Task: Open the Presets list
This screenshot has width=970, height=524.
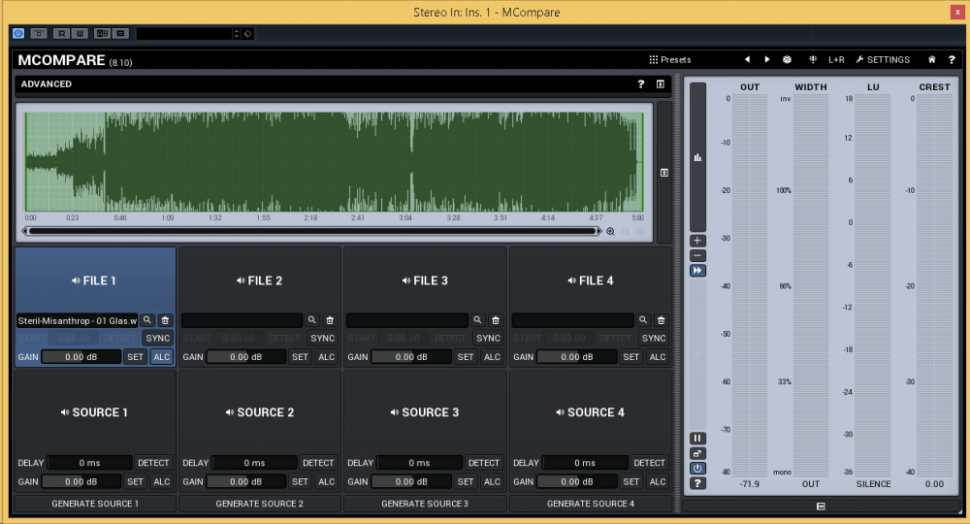Action: tap(670, 60)
